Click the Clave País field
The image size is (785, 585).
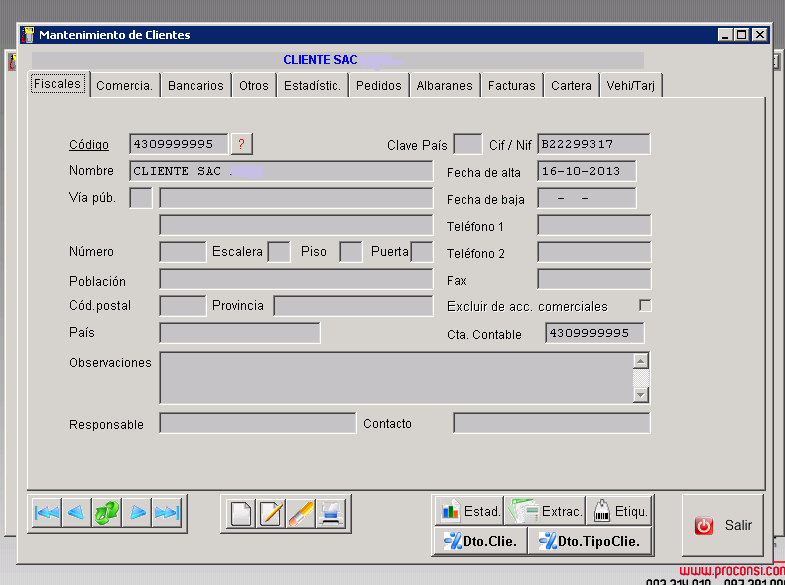tap(468, 144)
